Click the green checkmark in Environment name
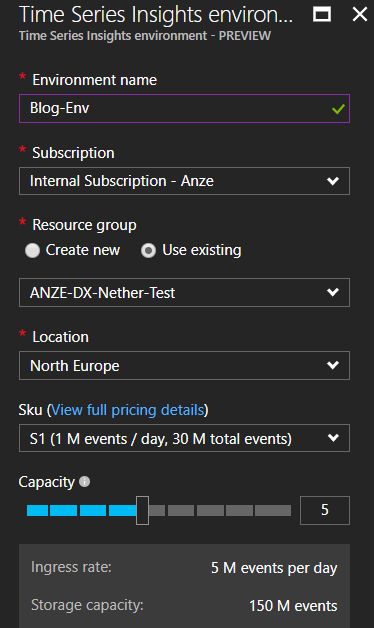 coord(338,109)
